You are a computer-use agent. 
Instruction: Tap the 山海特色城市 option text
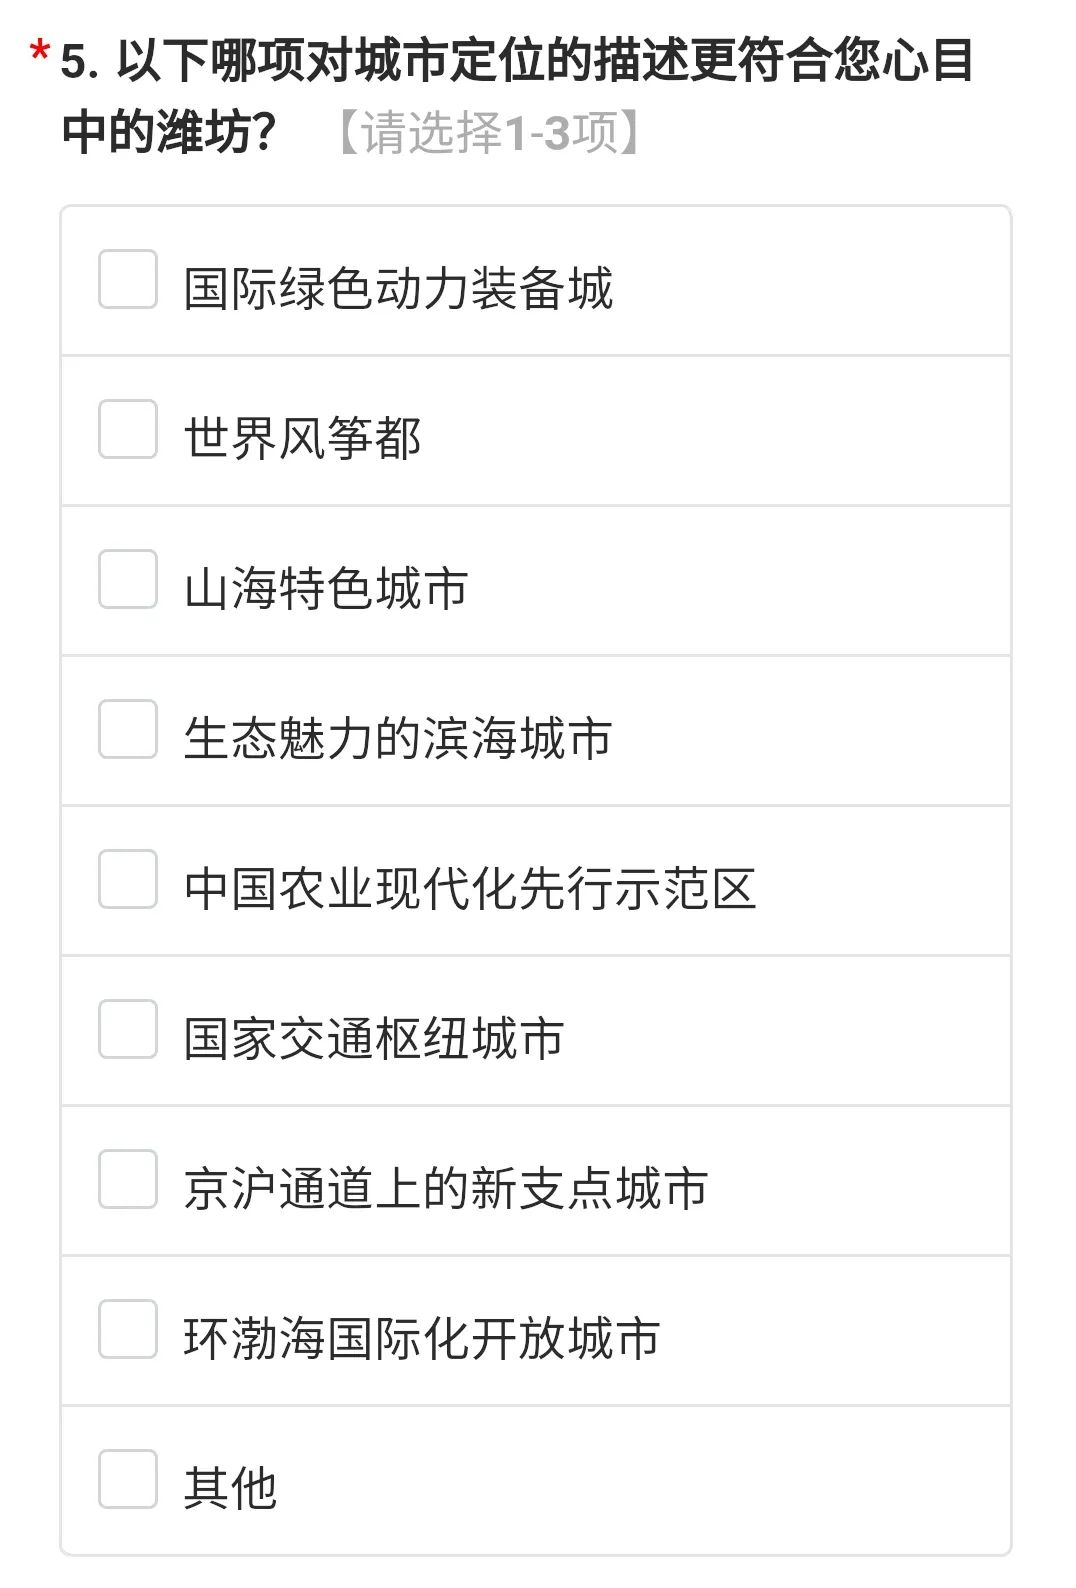click(326, 589)
